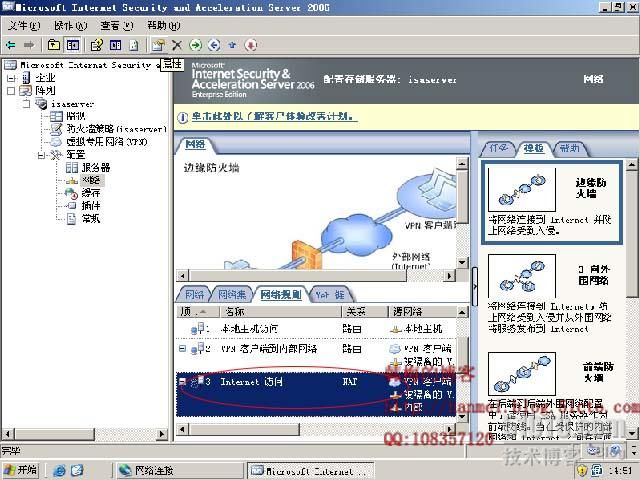Open the 操作 menu
The width and height of the screenshot is (640, 480).
pyautogui.click(x=71, y=26)
